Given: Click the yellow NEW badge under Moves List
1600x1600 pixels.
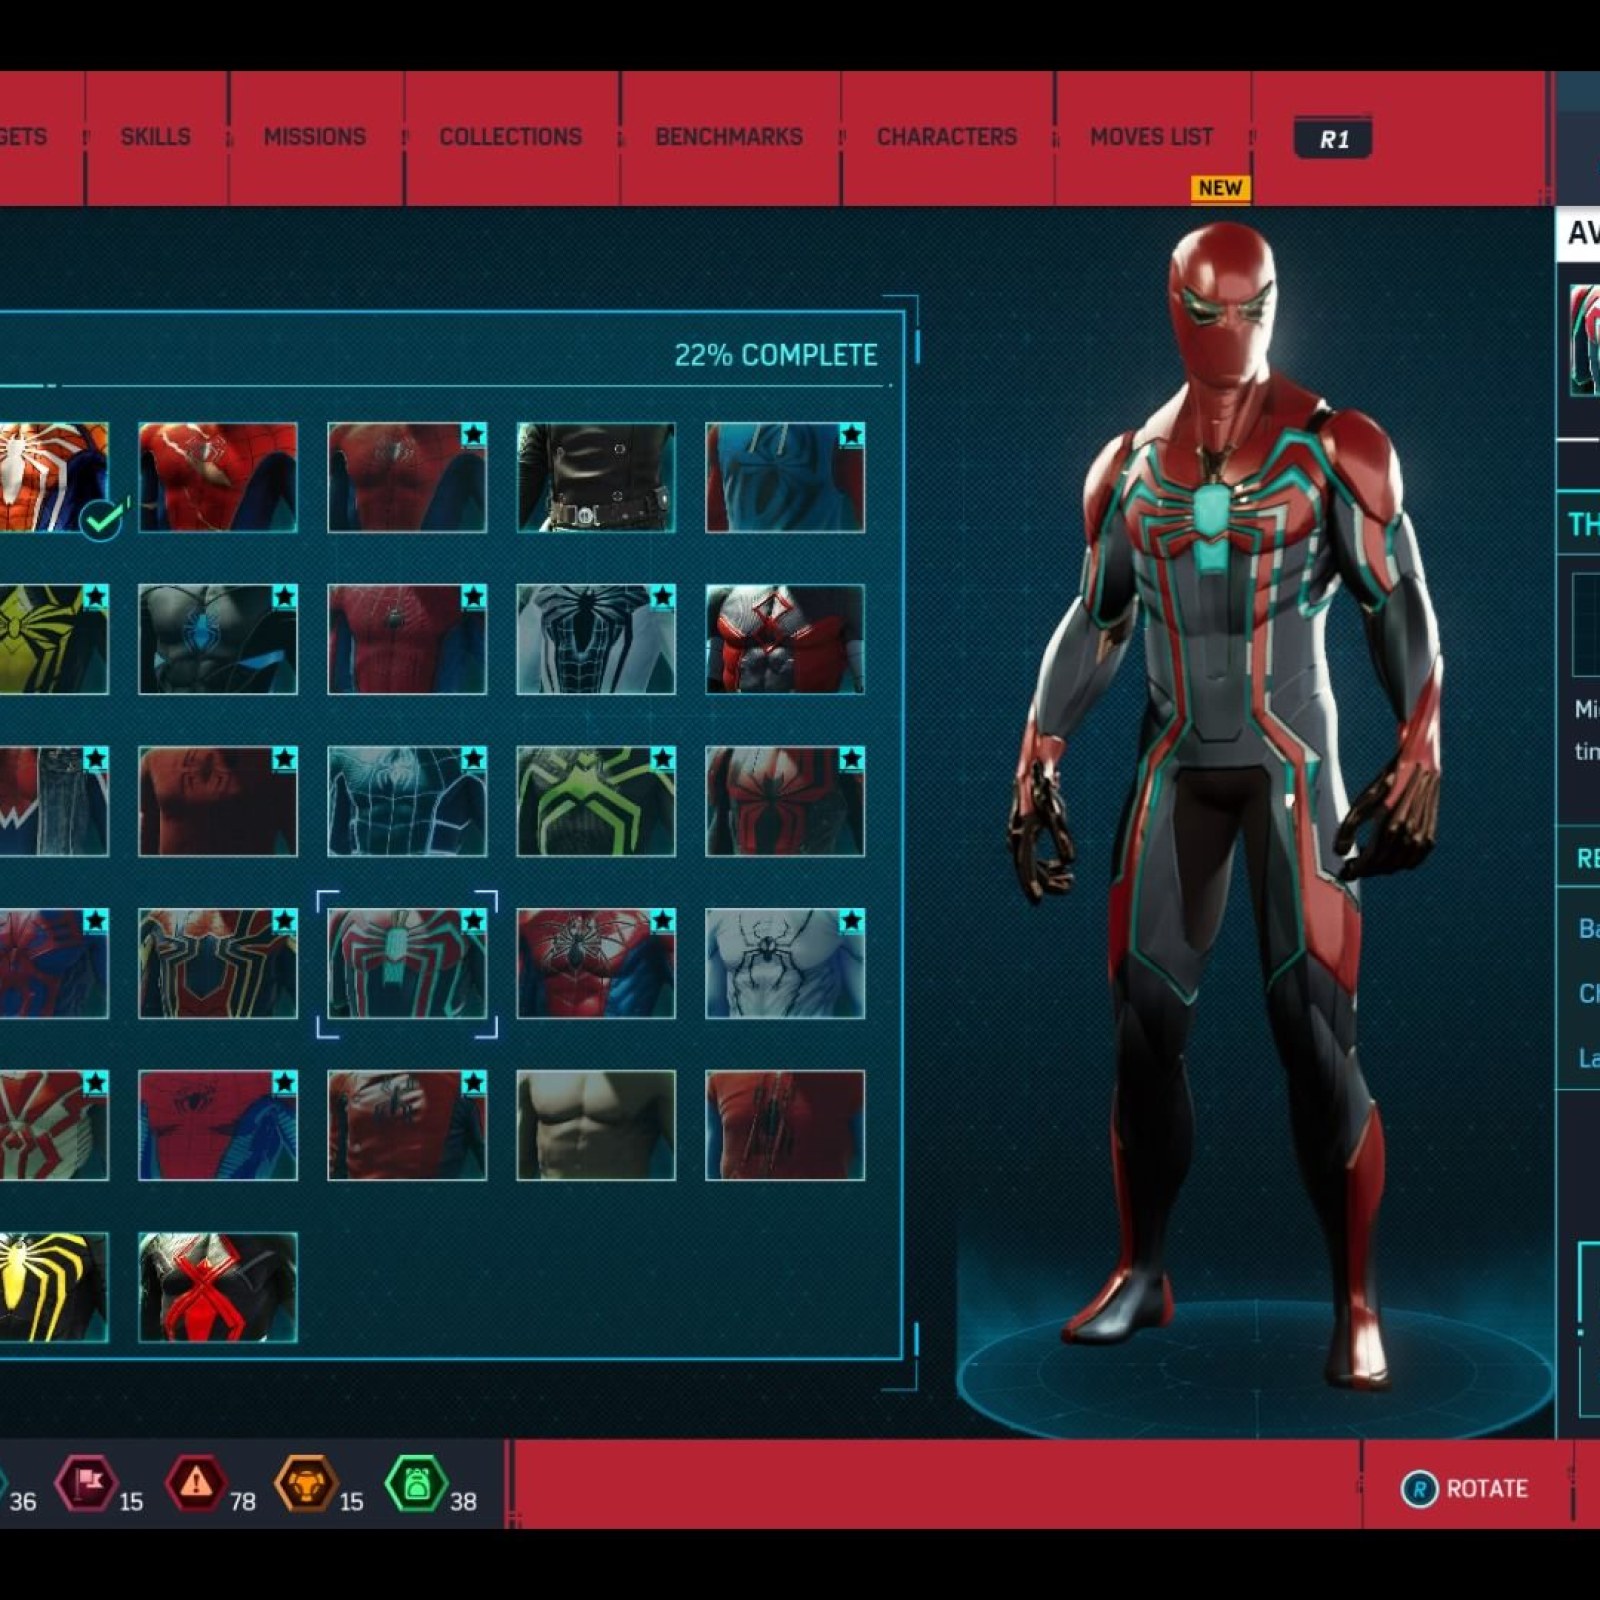Looking at the screenshot, I should 1220,188.
